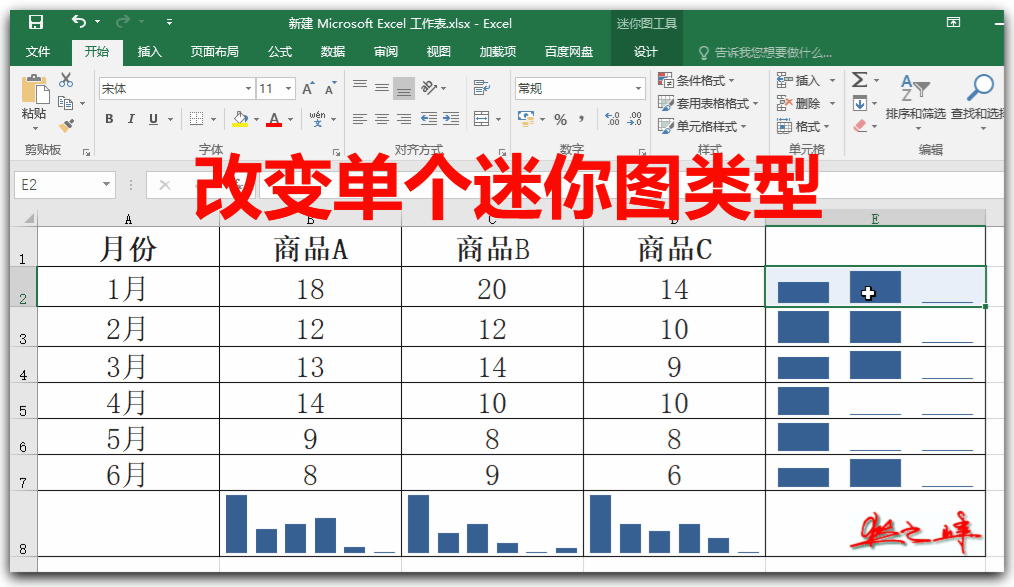Screen dimensions: 1014x587
Task: Click 排序和筛选 sort and filter button
Action: click(x=915, y=100)
